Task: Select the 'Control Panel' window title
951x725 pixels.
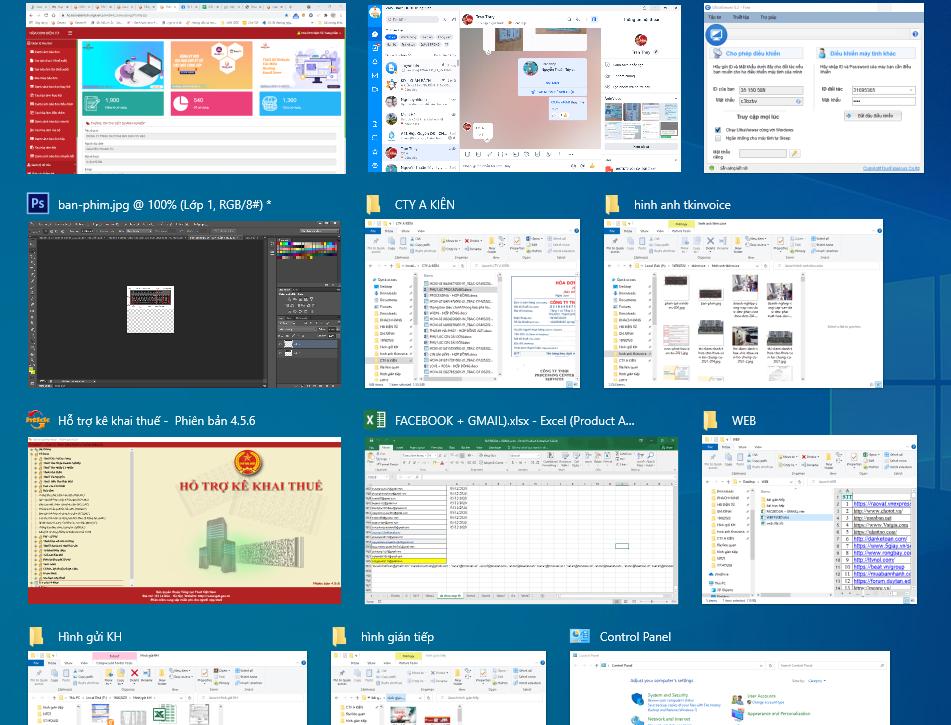Action: coord(635,636)
